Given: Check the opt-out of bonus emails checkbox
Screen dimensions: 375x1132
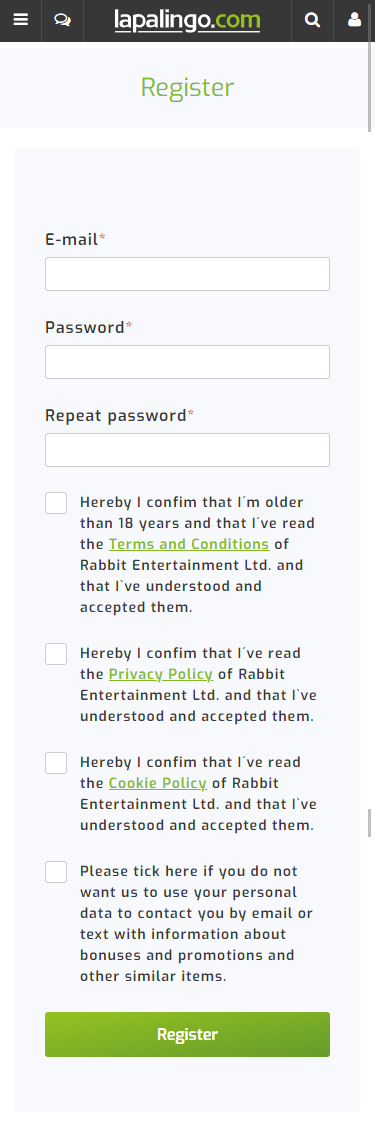Looking at the screenshot, I should coord(56,872).
